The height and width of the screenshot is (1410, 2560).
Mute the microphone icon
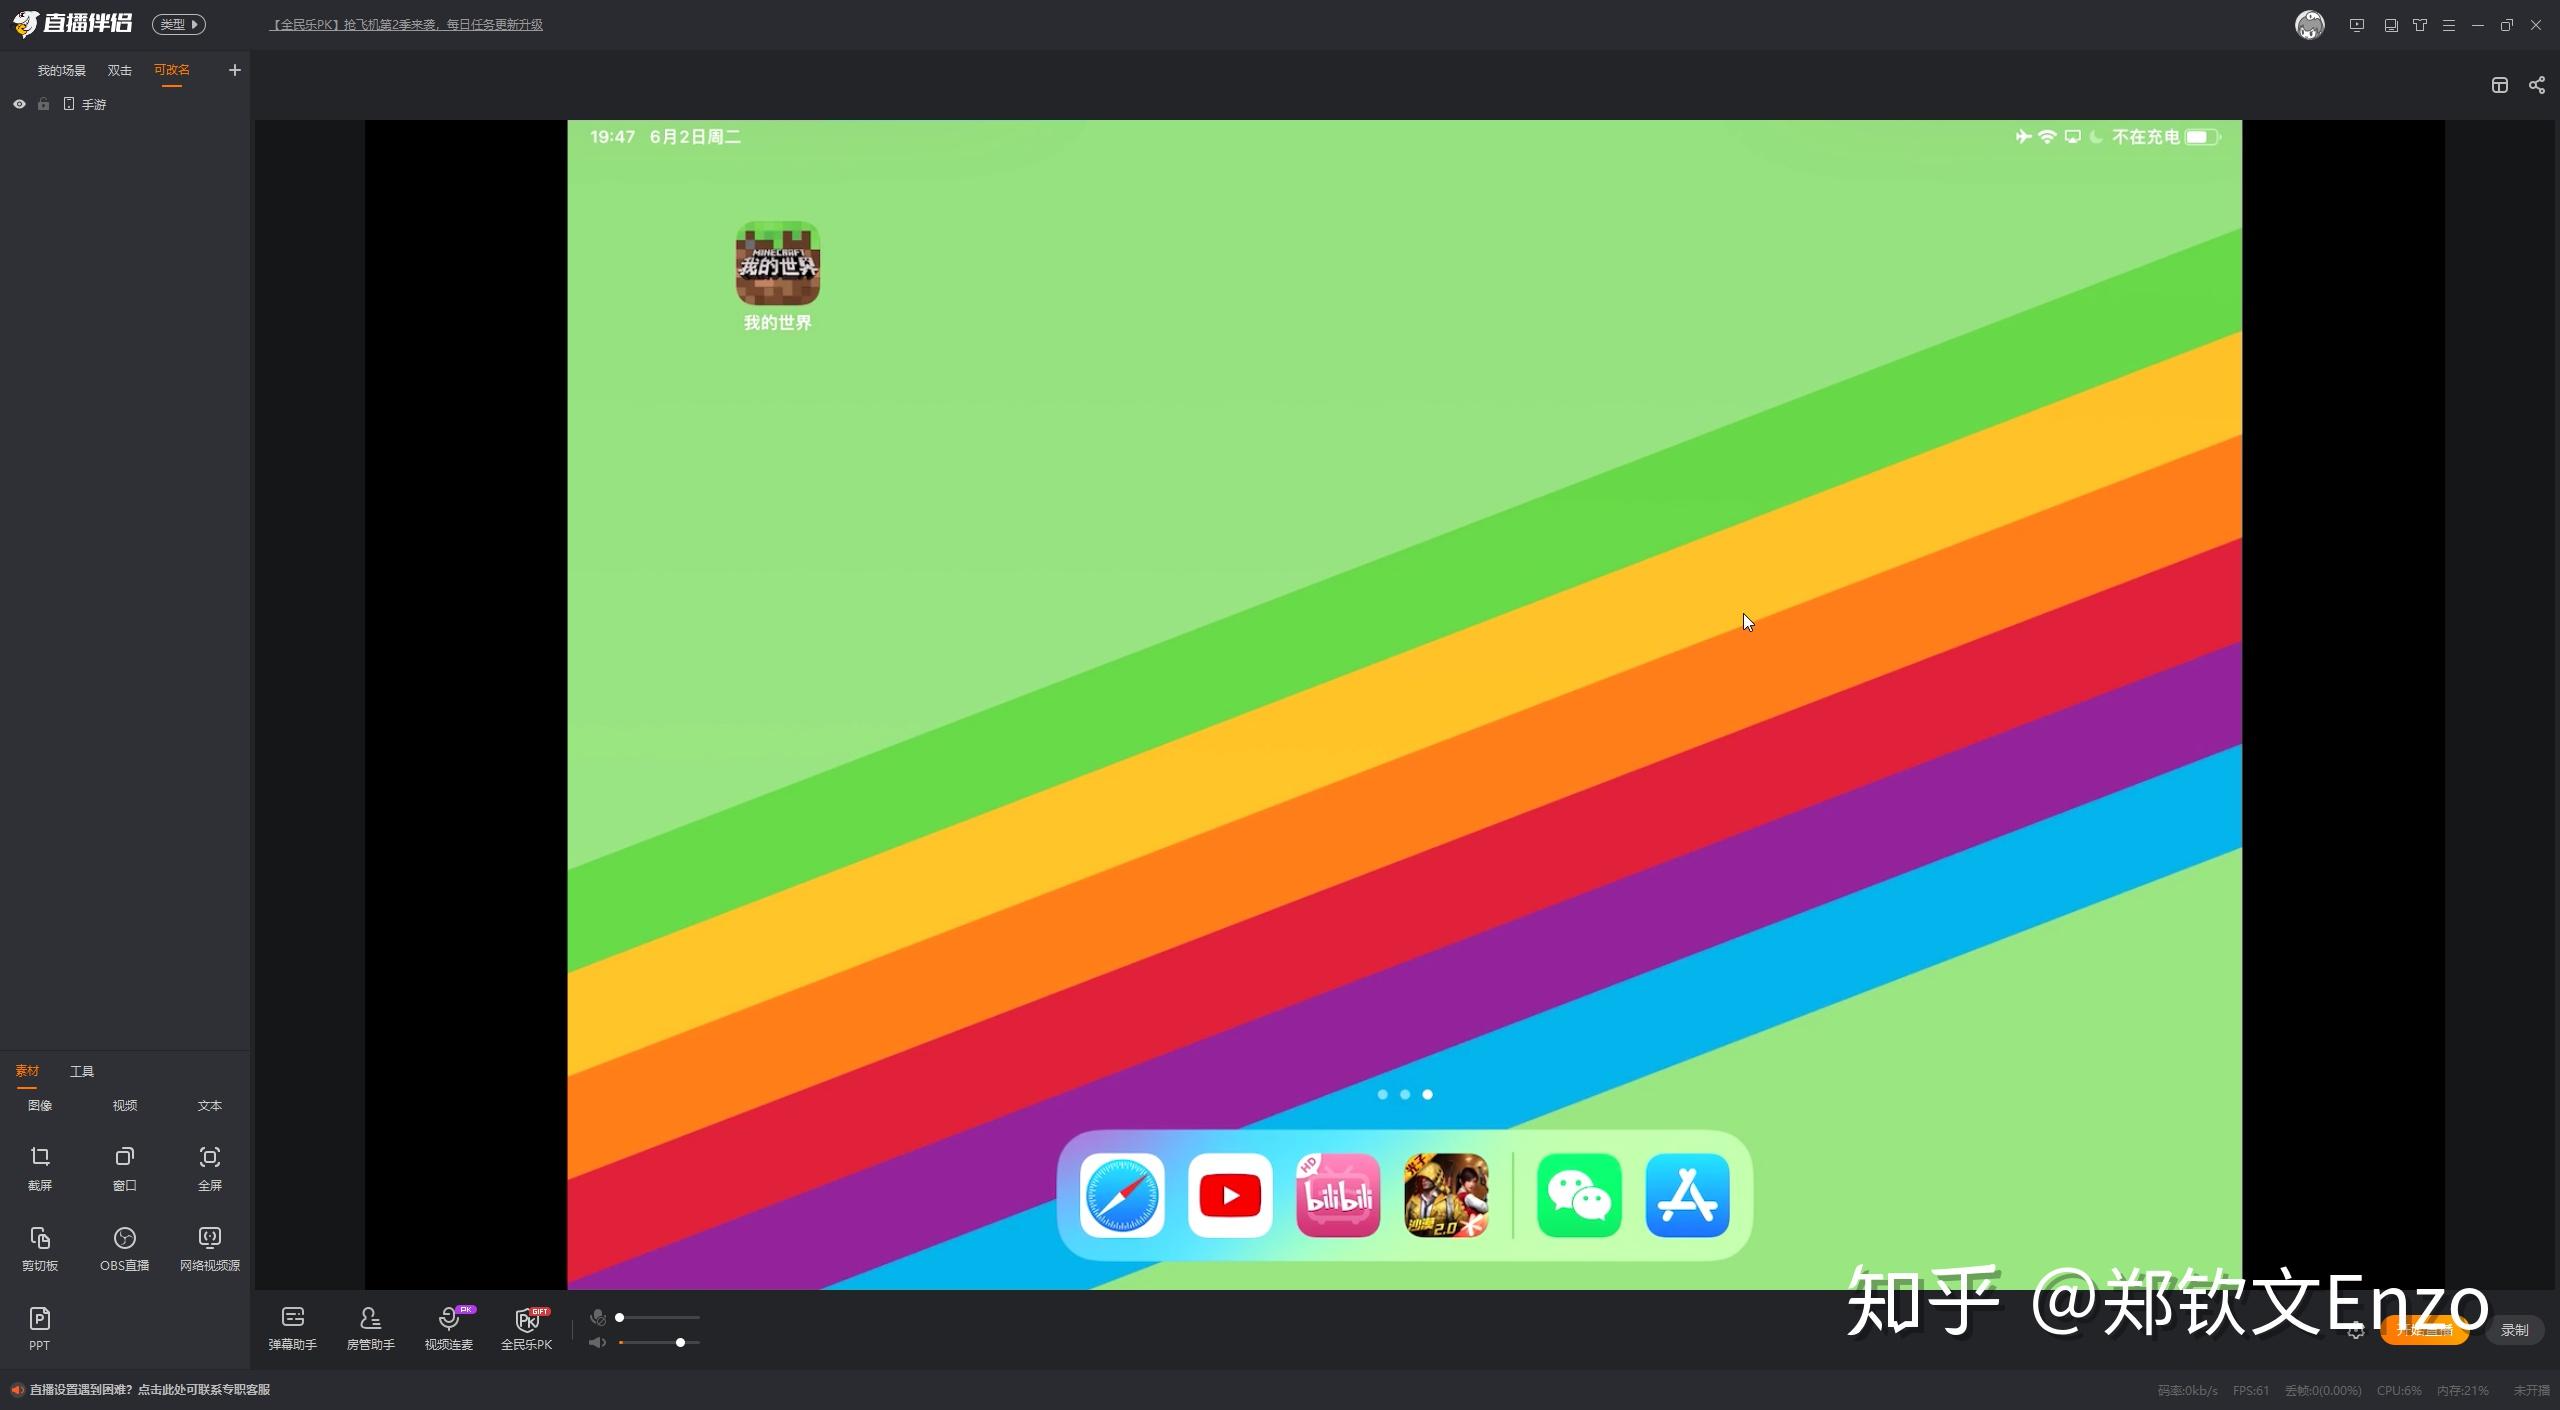598,1317
